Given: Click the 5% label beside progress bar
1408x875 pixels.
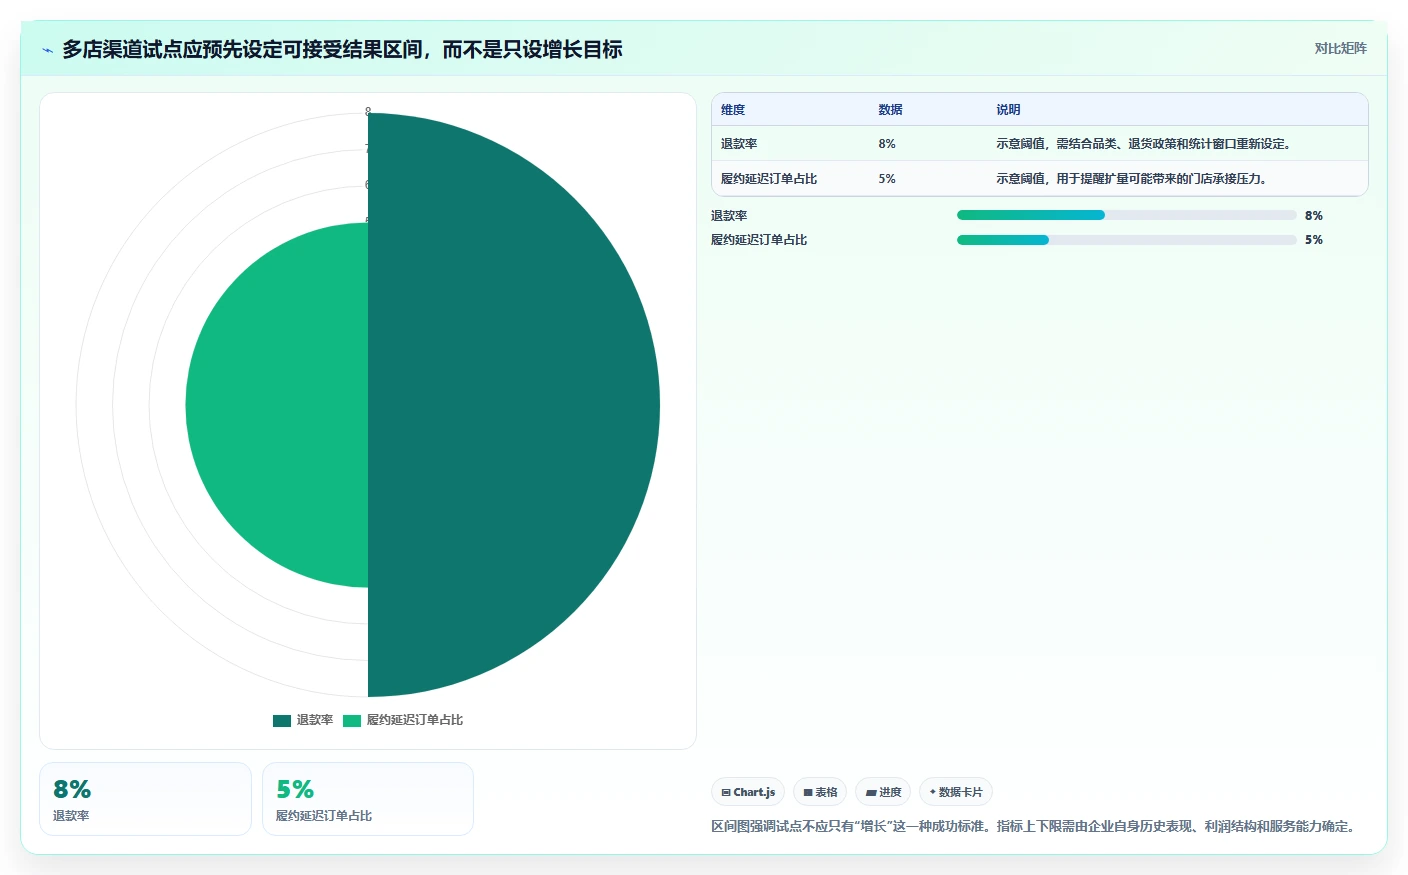Looking at the screenshot, I should (x=1314, y=240).
